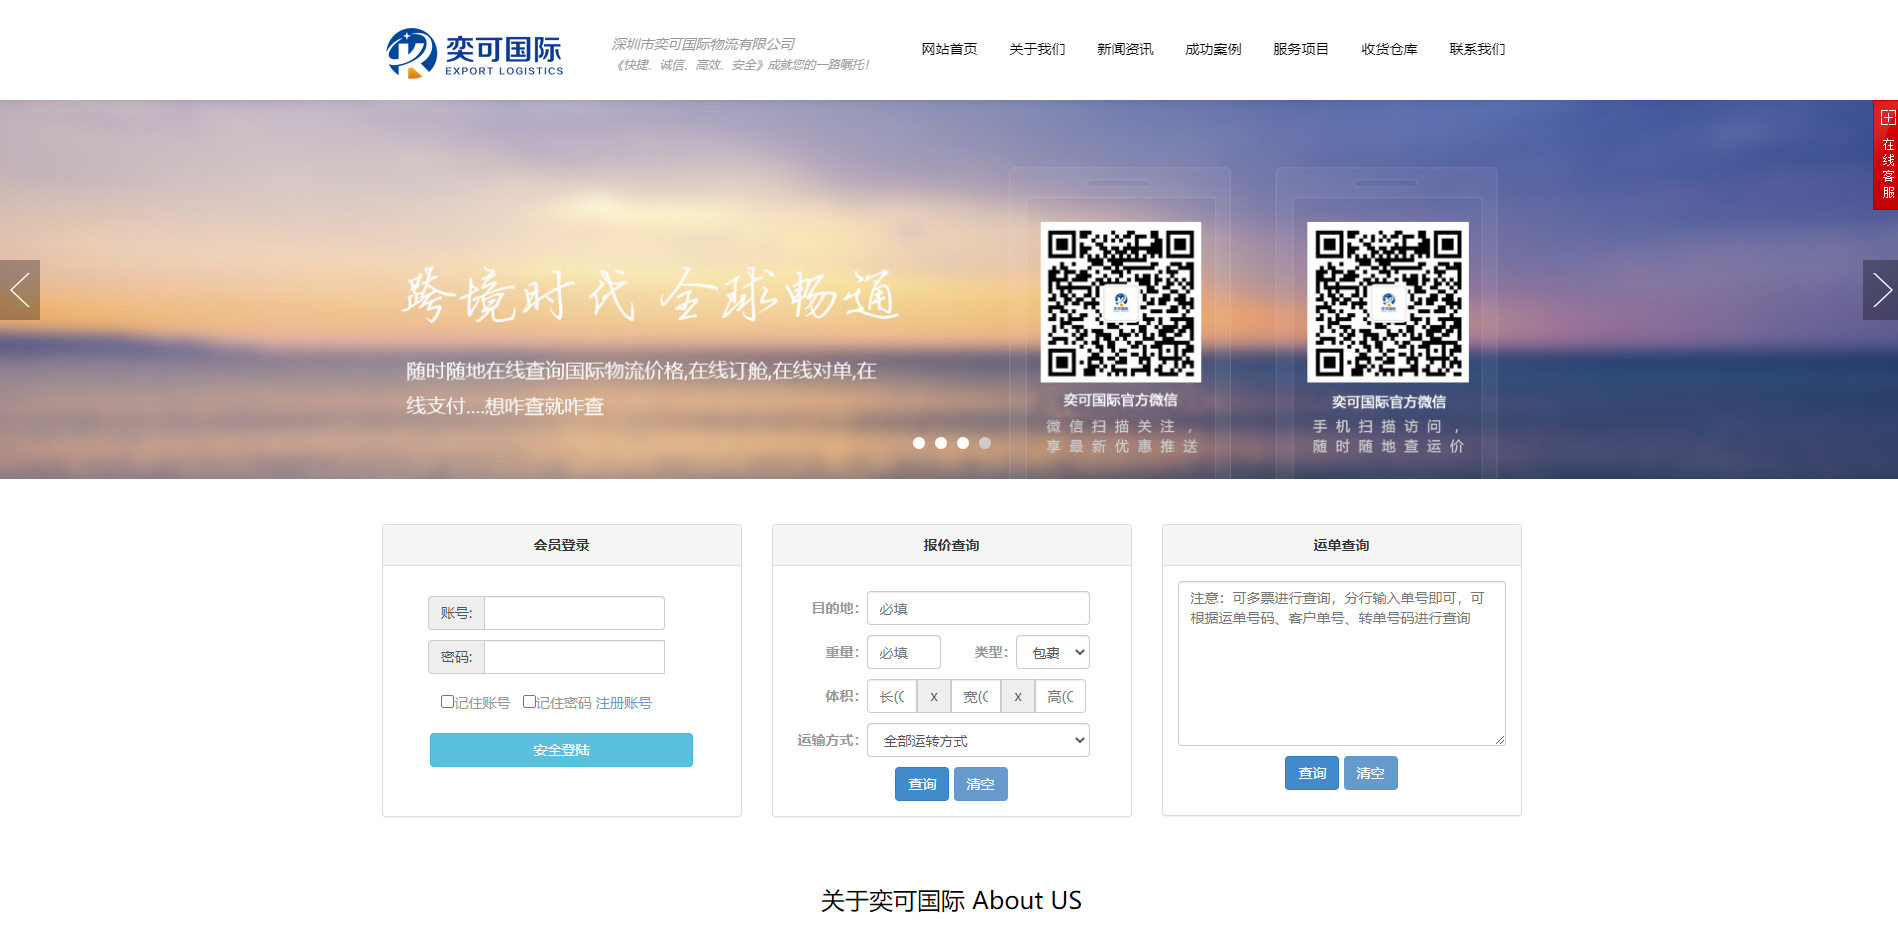
Task: Click the right mobile QR code image
Action: tap(1388, 302)
